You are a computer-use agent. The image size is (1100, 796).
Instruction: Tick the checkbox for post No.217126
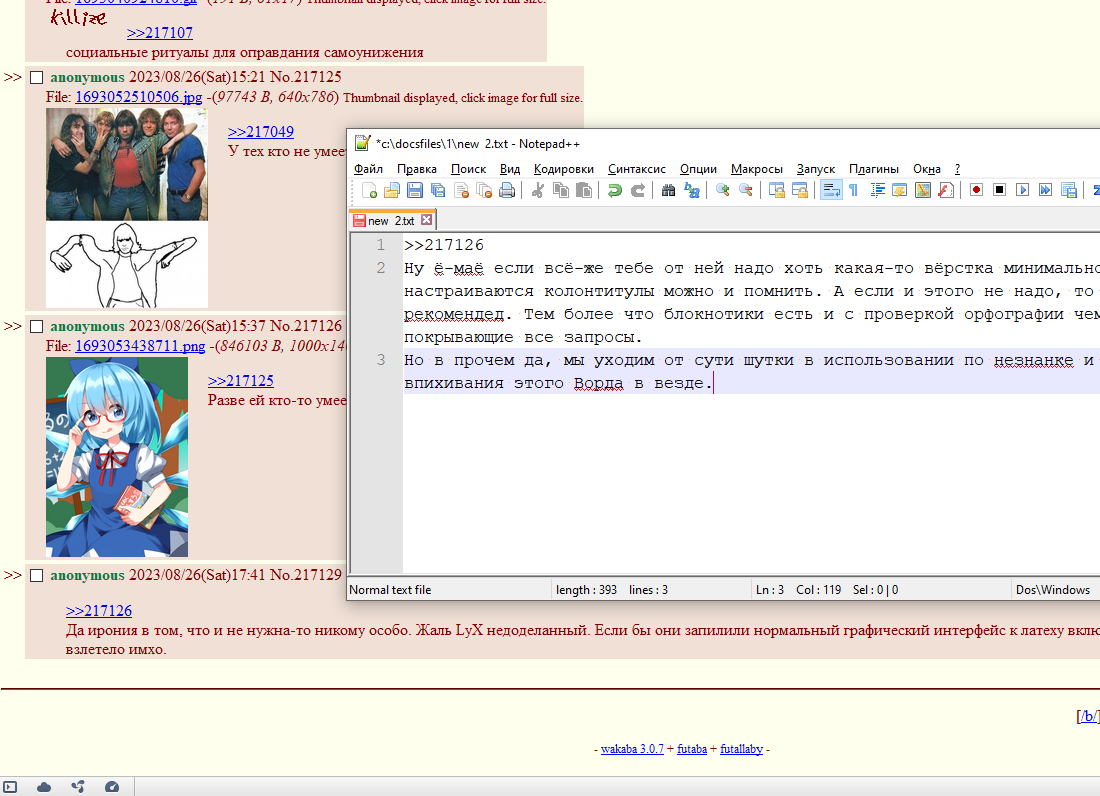click(x=37, y=326)
